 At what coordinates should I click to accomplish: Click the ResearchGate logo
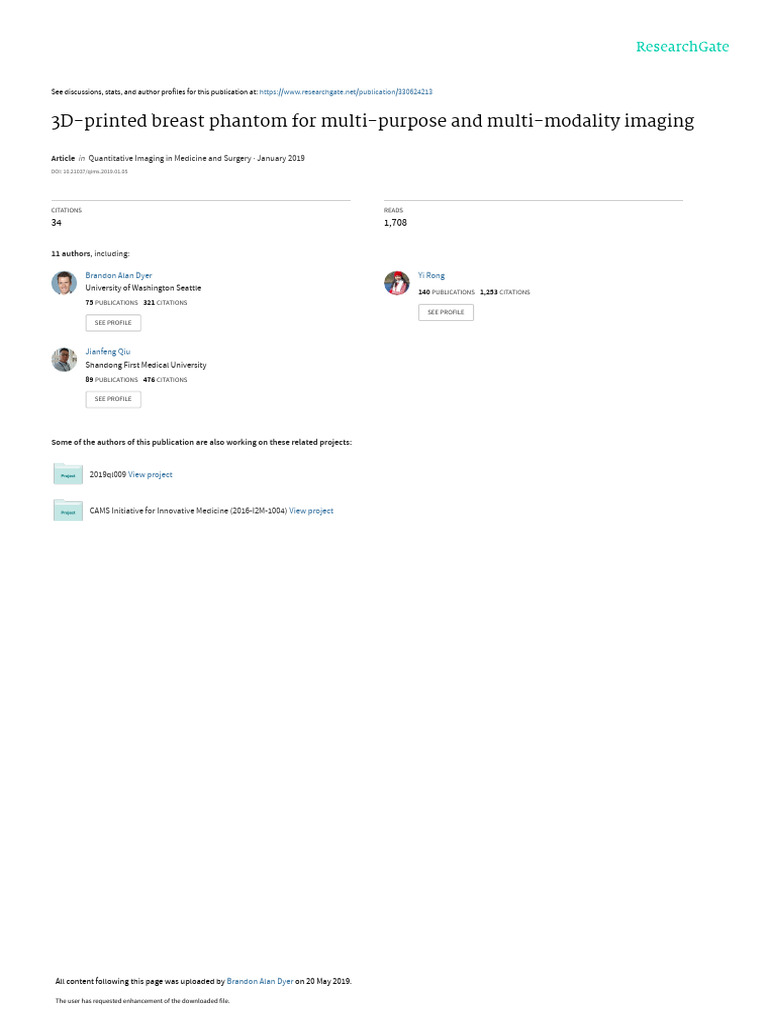[x=682, y=47]
